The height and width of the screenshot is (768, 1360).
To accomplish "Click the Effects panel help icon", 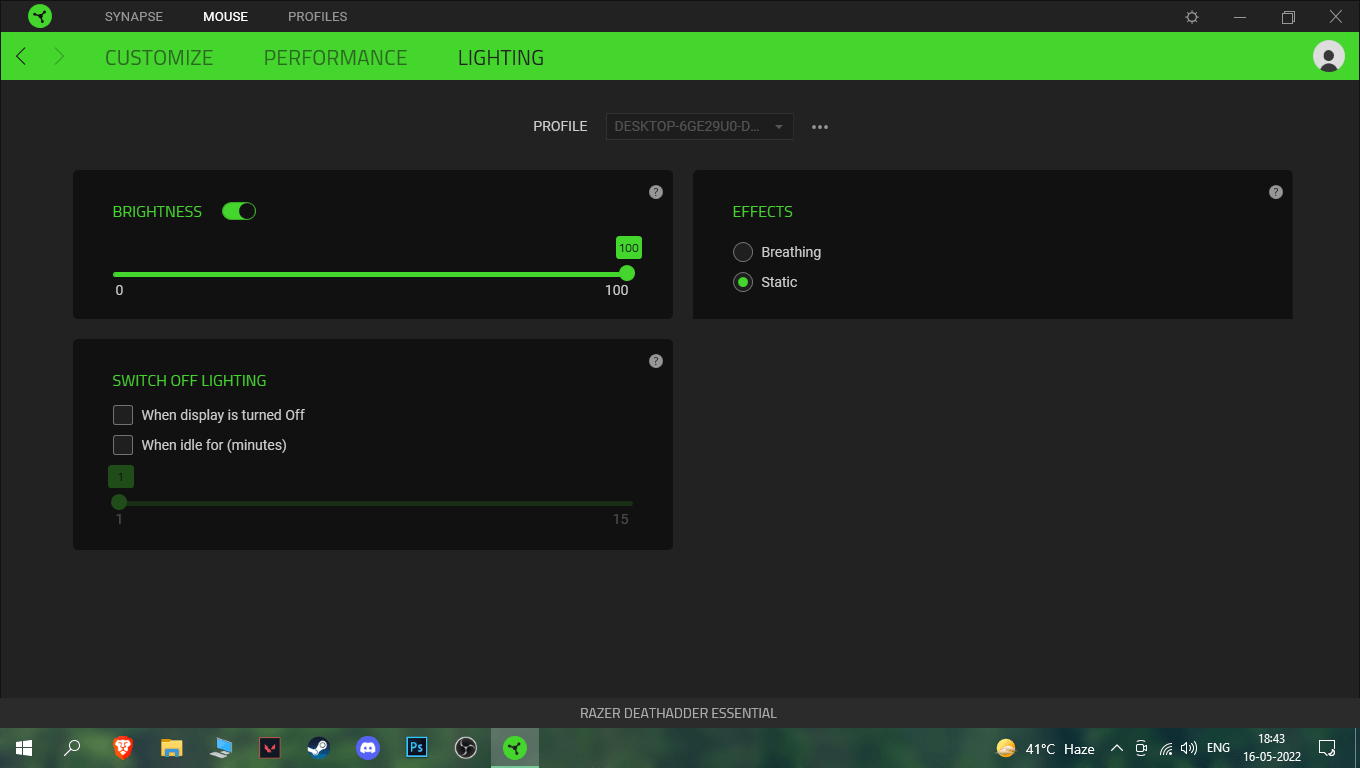I will pos(1275,192).
